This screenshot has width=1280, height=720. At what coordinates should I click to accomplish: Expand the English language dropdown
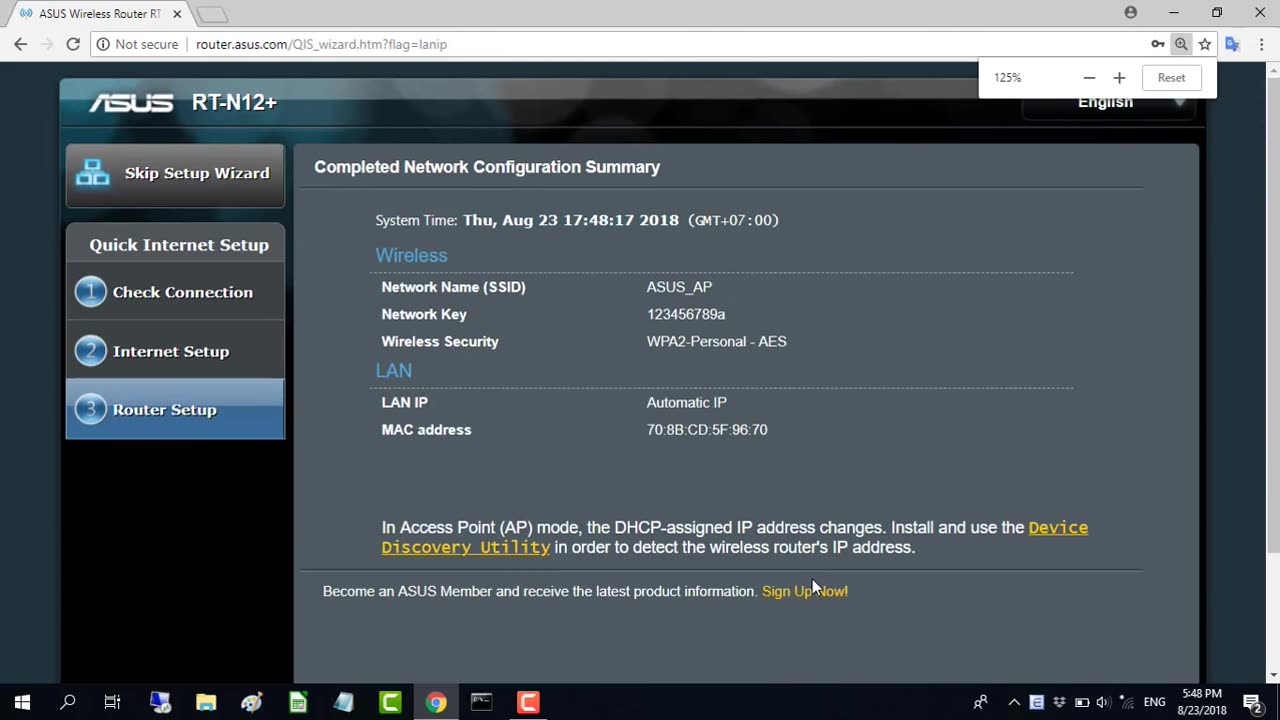click(1108, 103)
